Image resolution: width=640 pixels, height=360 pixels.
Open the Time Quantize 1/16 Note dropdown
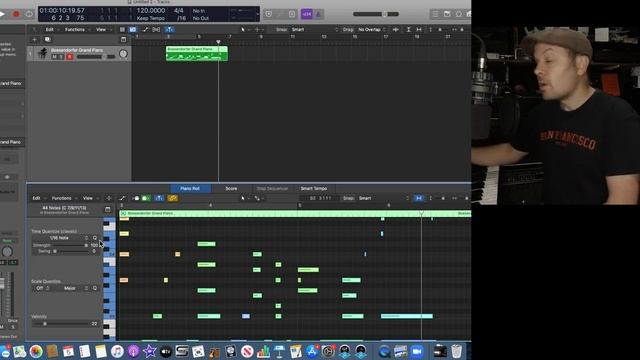pos(62,238)
